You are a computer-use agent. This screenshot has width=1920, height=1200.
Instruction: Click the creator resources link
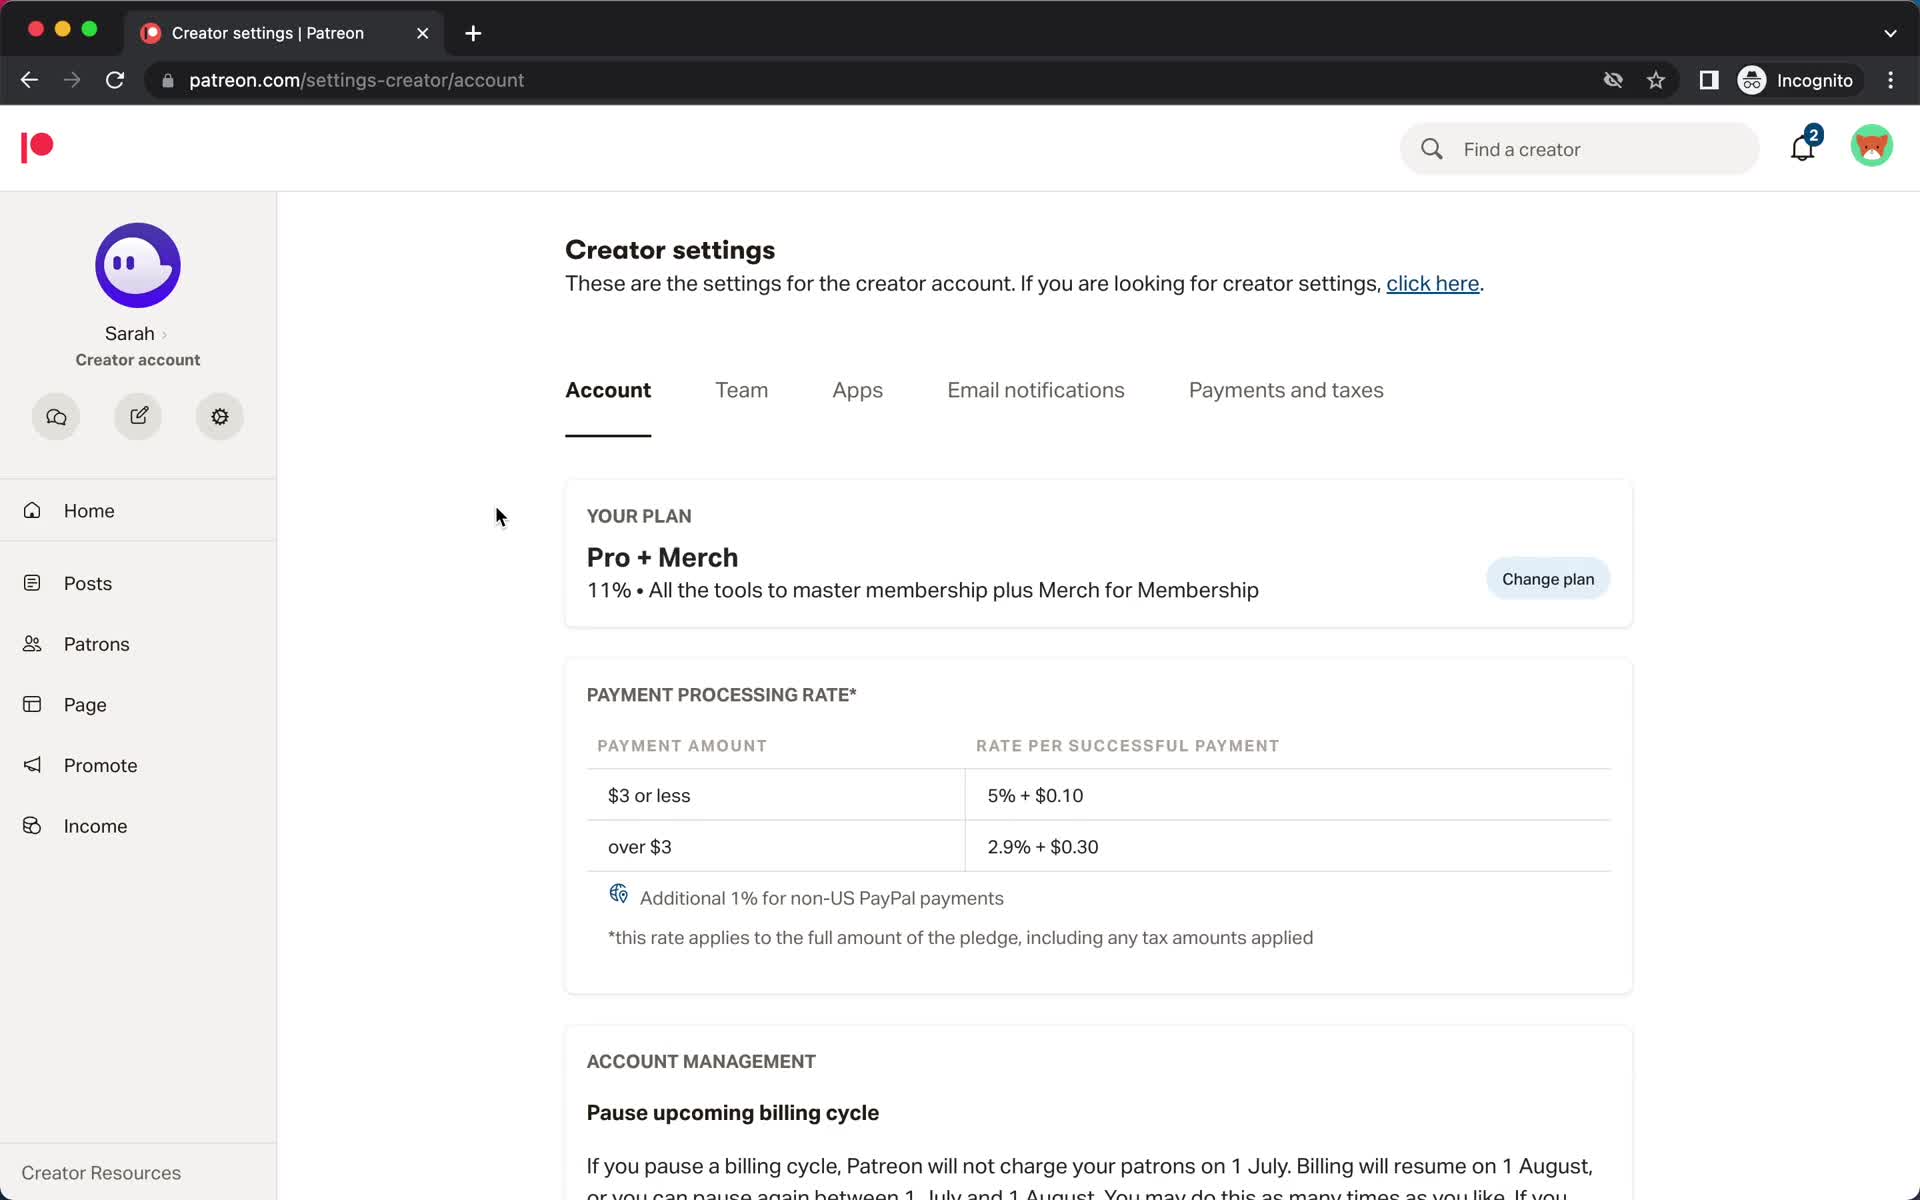tap(101, 1172)
